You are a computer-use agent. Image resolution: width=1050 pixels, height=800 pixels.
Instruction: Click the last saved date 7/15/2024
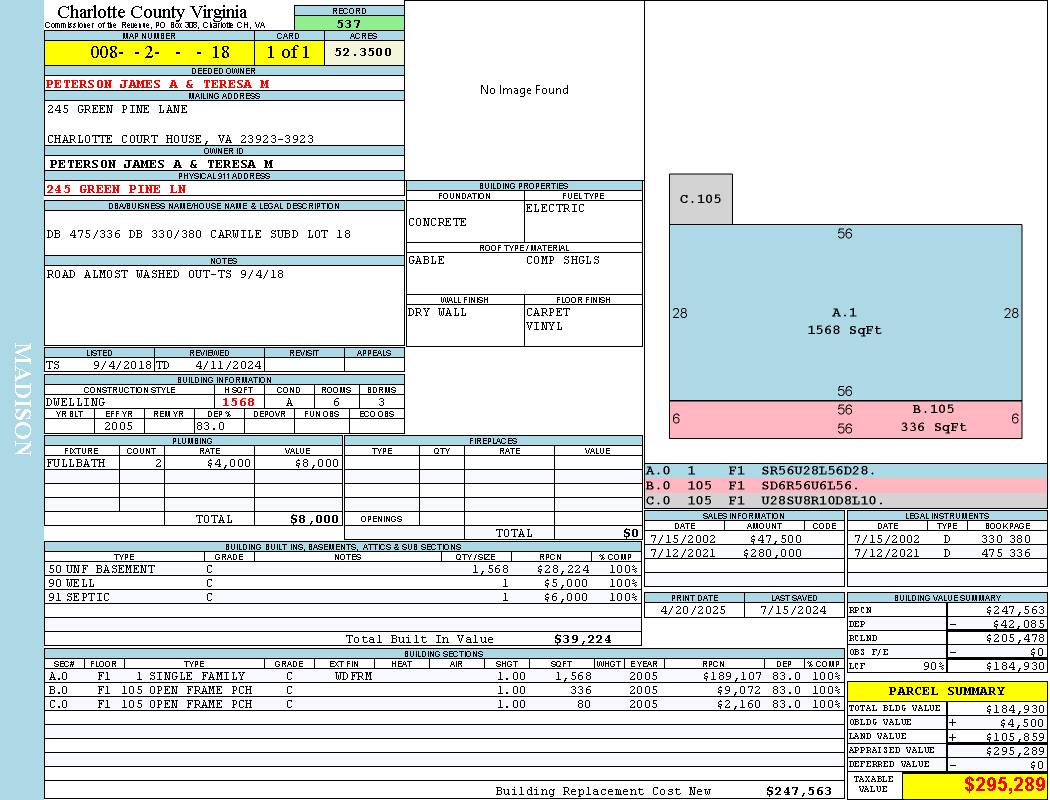pos(794,610)
